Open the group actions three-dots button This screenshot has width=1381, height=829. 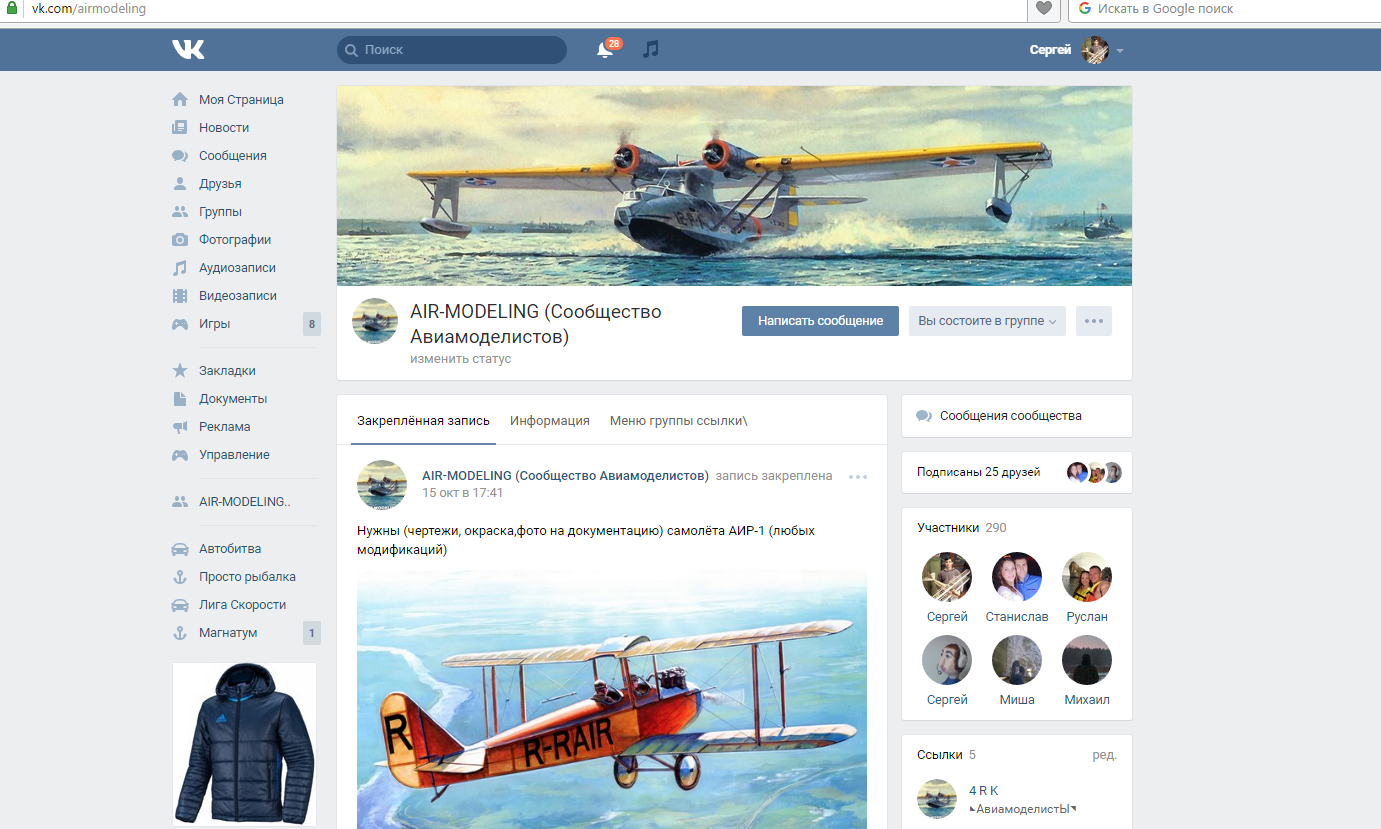tap(1094, 321)
